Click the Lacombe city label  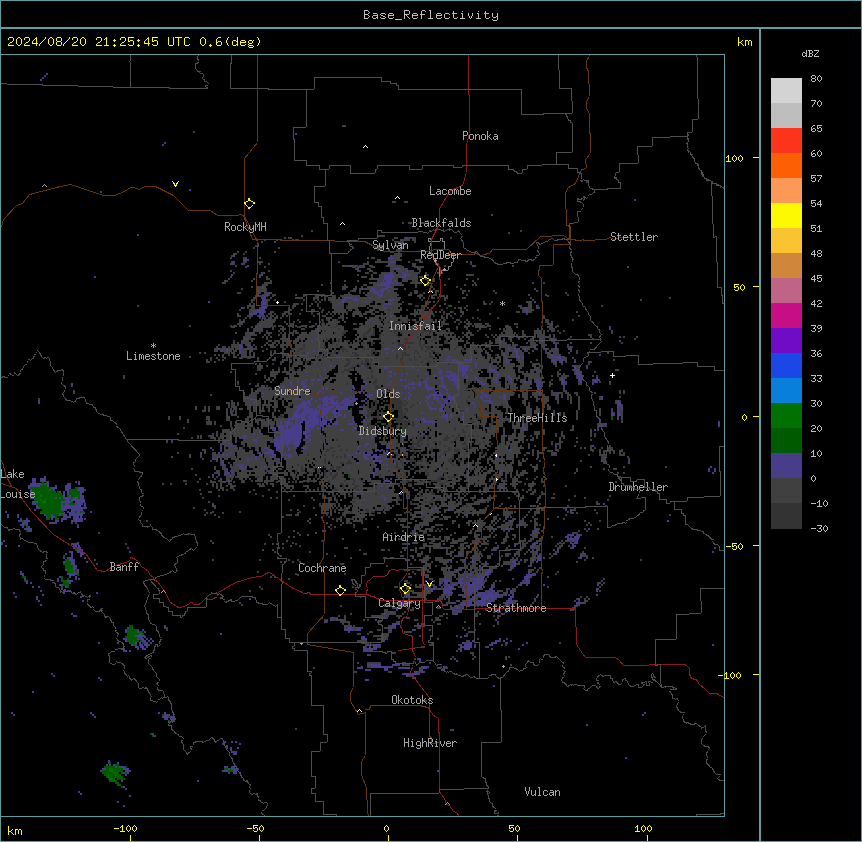pyautogui.click(x=450, y=191)
